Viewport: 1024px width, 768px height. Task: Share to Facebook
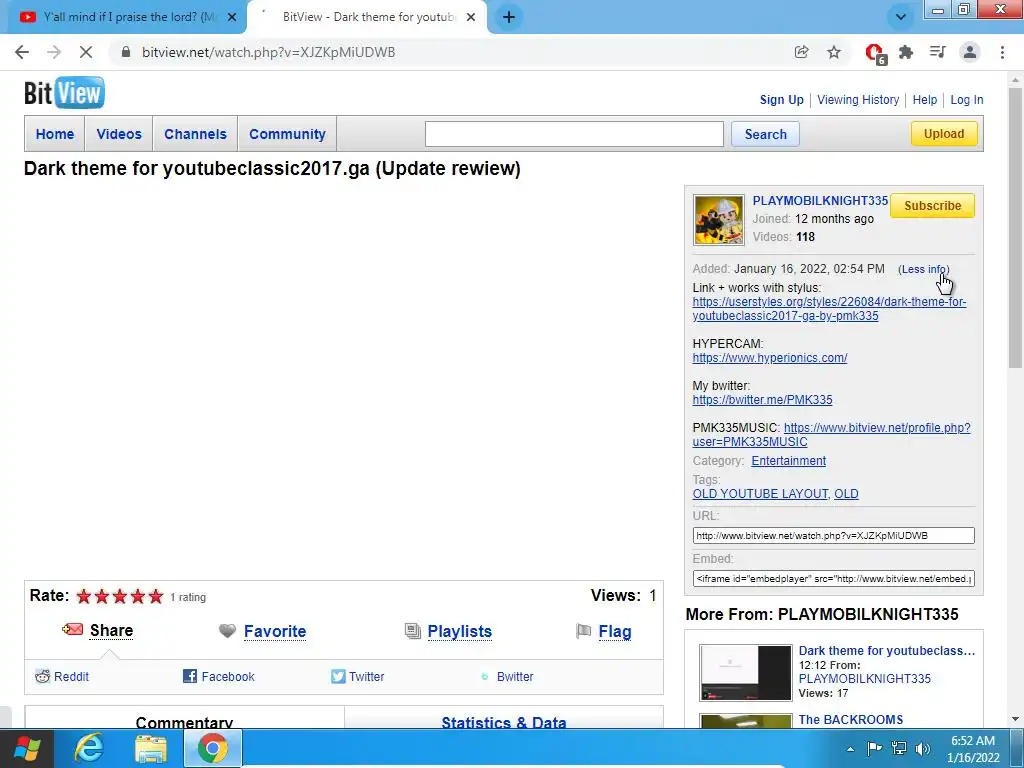tap(219, 677)
